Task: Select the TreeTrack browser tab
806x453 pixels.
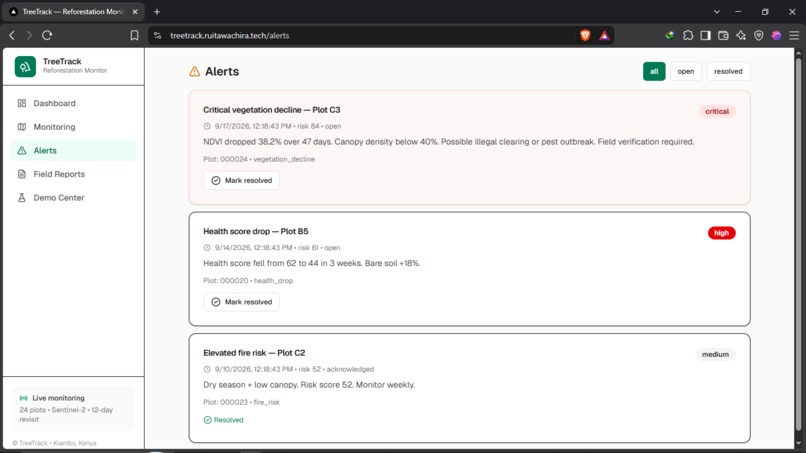Action: coord(74,12)
